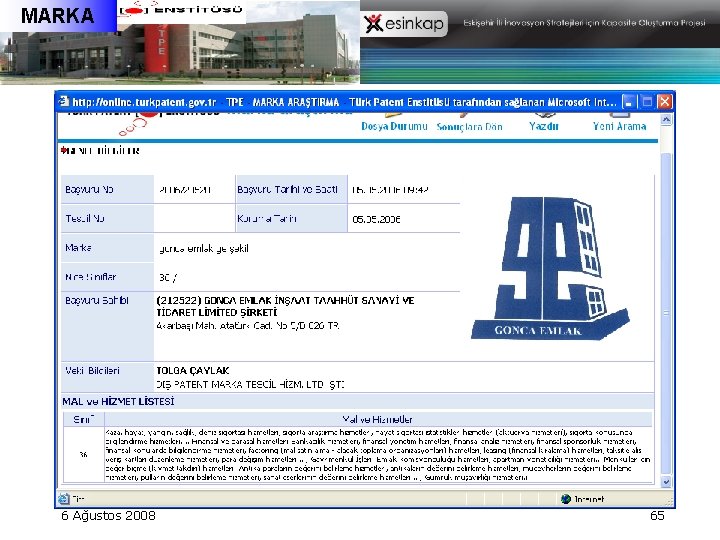The width and height of the screenshot is (720, 540).
Task: Click the class number 36 cell
Action: tap(84, 455)
